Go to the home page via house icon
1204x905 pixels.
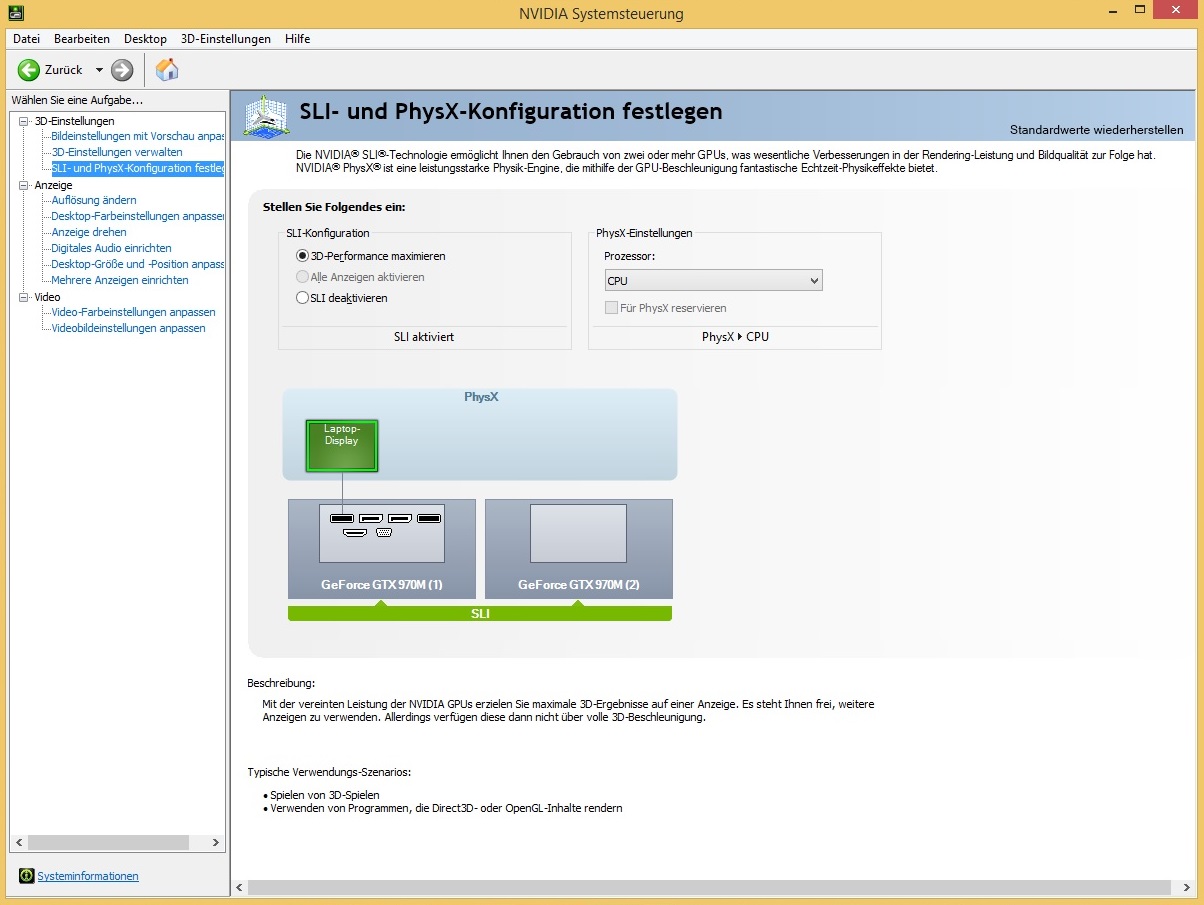167,70
